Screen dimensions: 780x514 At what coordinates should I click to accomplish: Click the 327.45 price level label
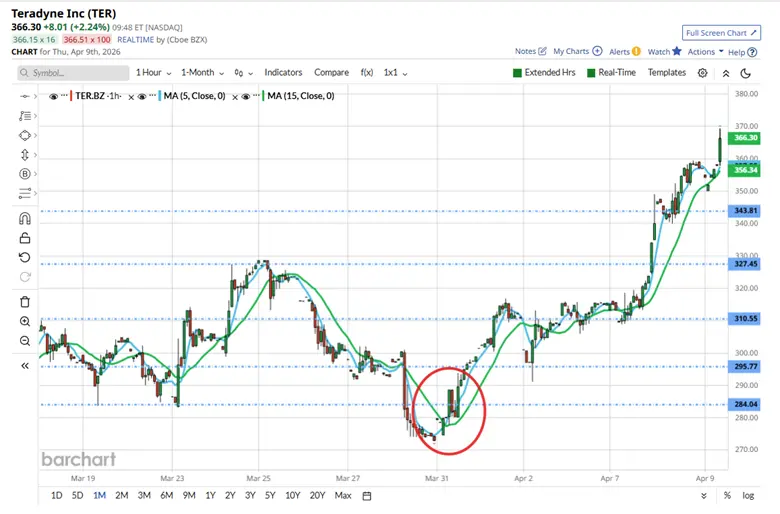point(744,264)
